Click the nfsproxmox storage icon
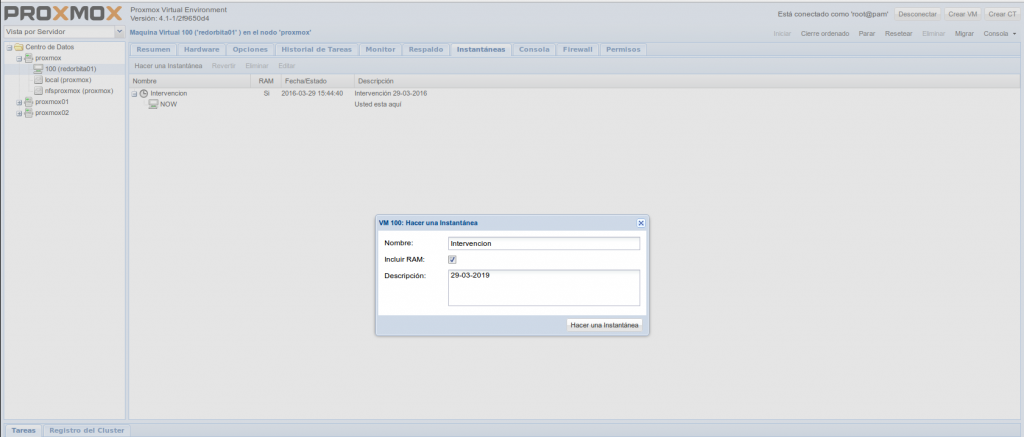Screen dimensions: 1024x437 (x=38, y=91)
